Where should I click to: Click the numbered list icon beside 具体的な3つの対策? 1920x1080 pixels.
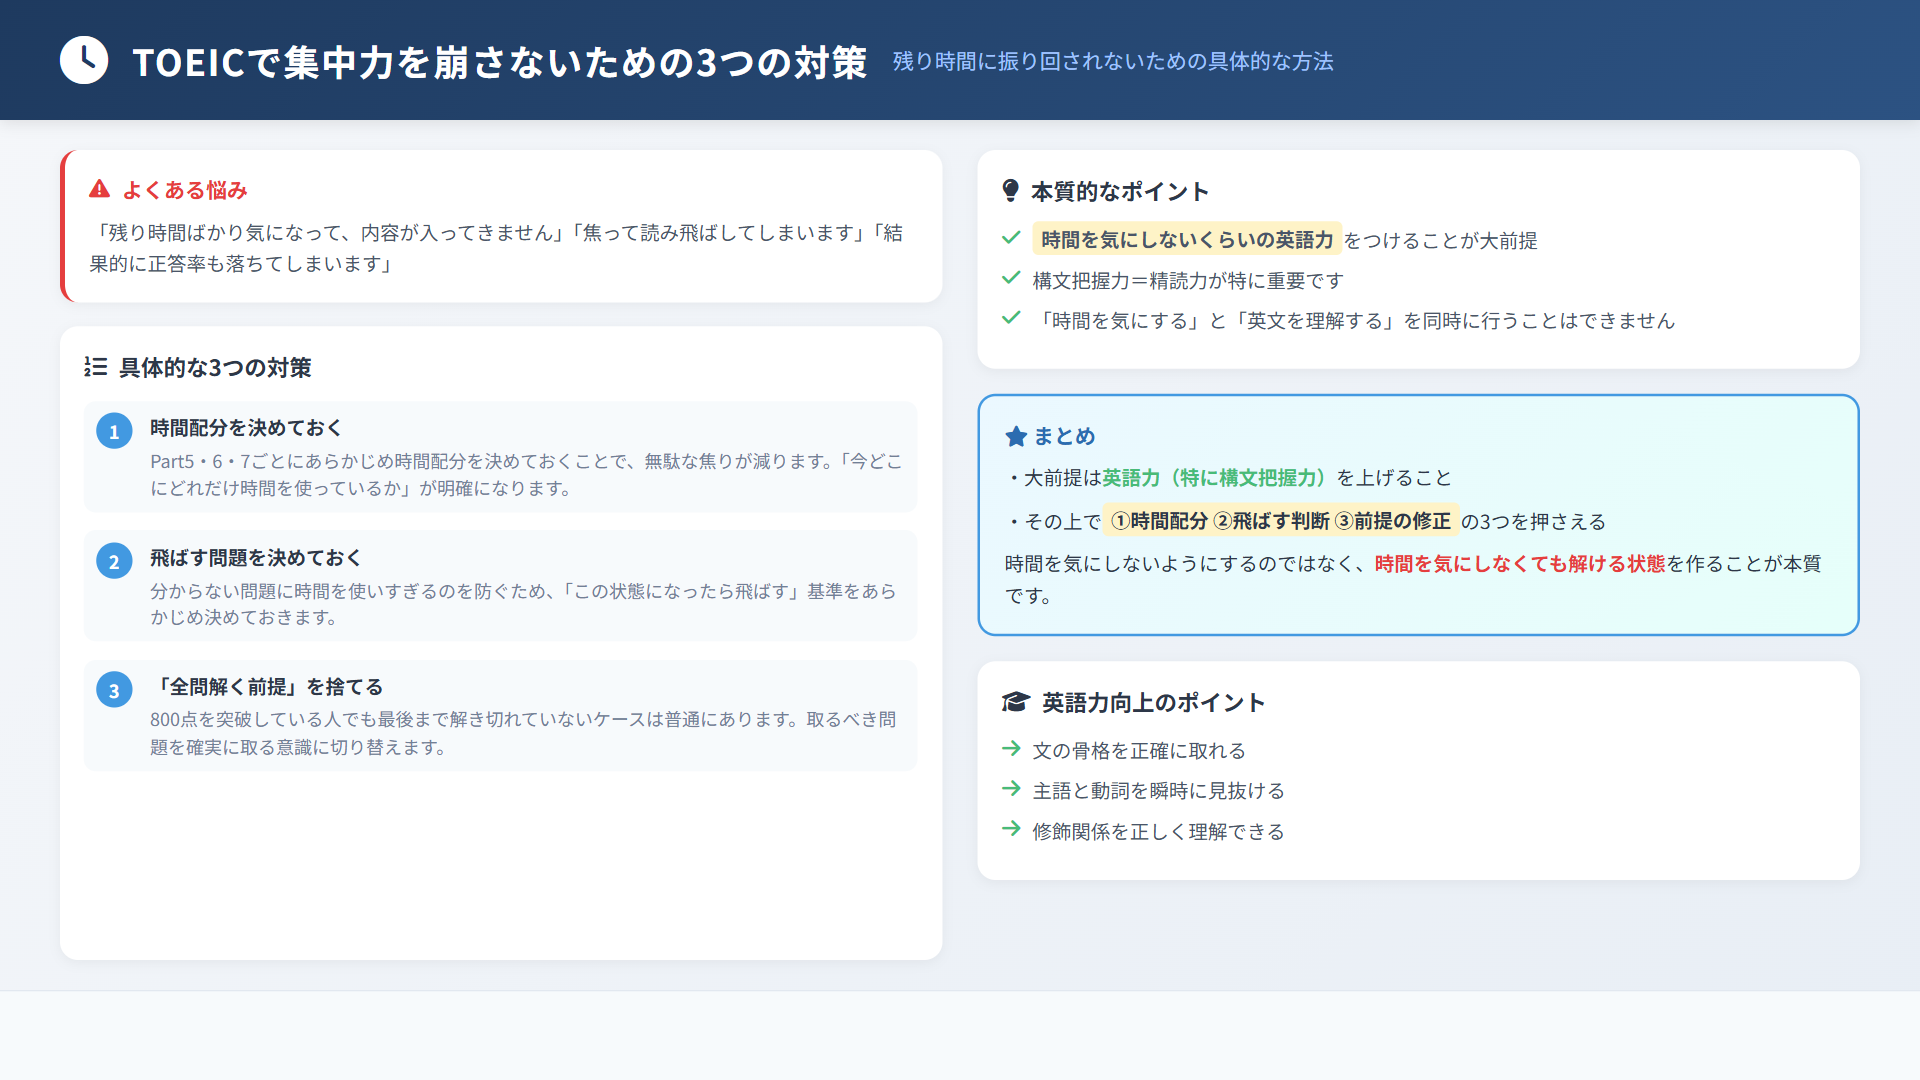tap(96, 367)
